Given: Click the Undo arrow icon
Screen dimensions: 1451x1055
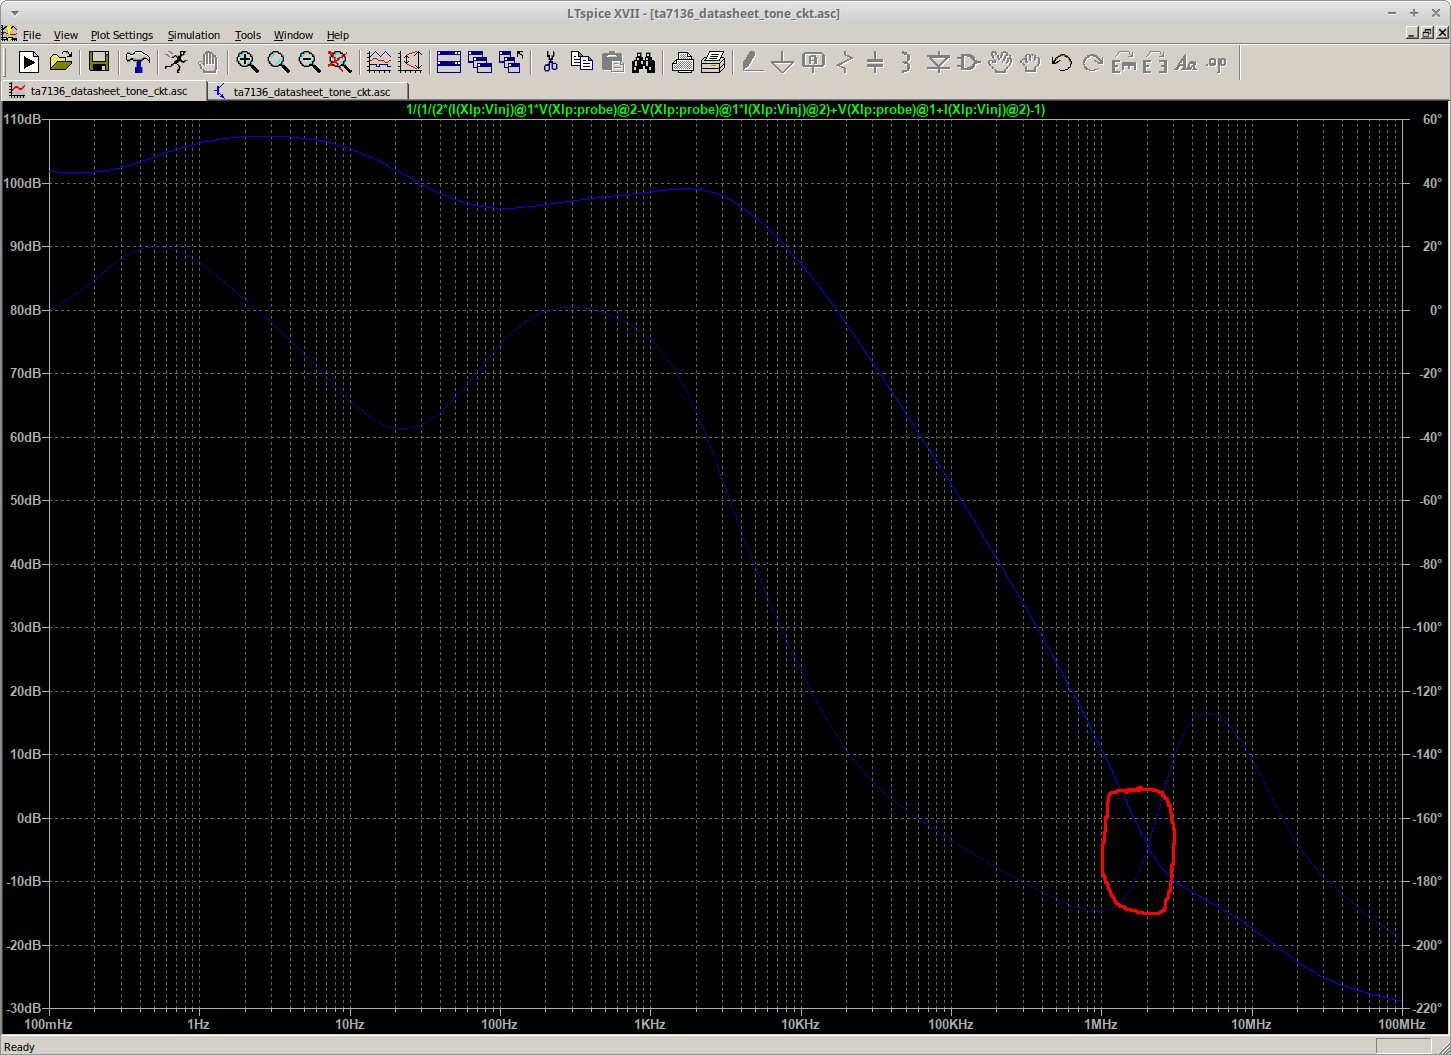Looking at the screenshot, I should [x=1062, y=63].
